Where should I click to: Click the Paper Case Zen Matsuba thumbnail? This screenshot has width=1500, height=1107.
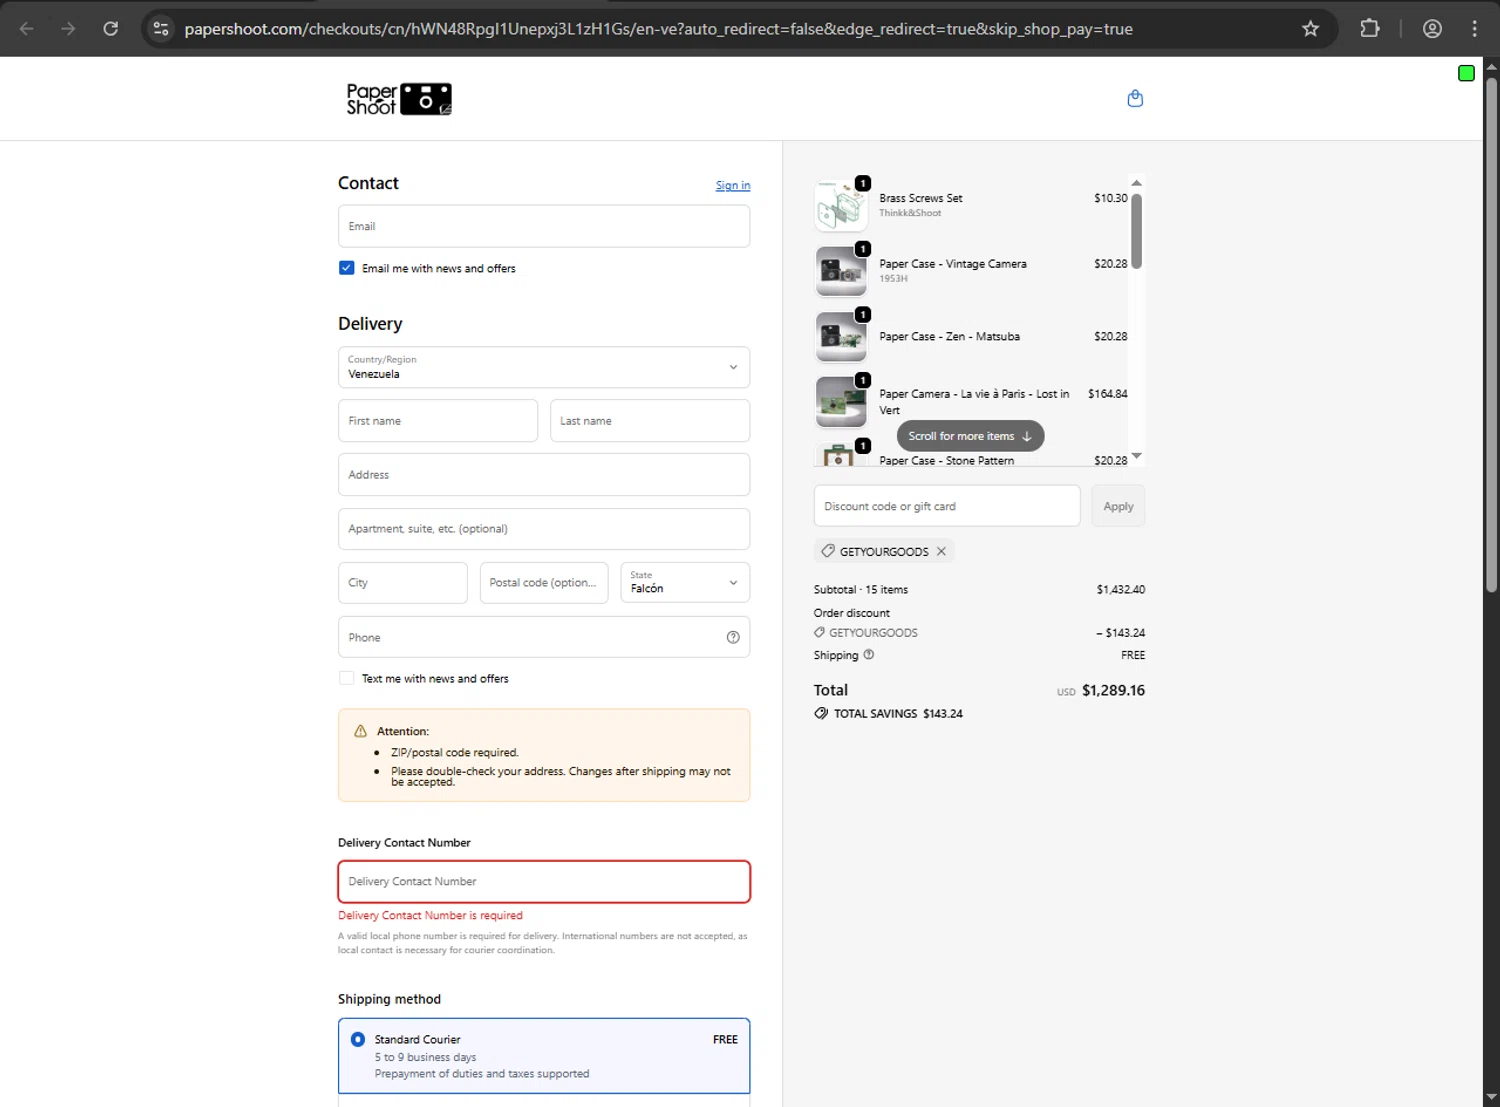tap(841, 337)
